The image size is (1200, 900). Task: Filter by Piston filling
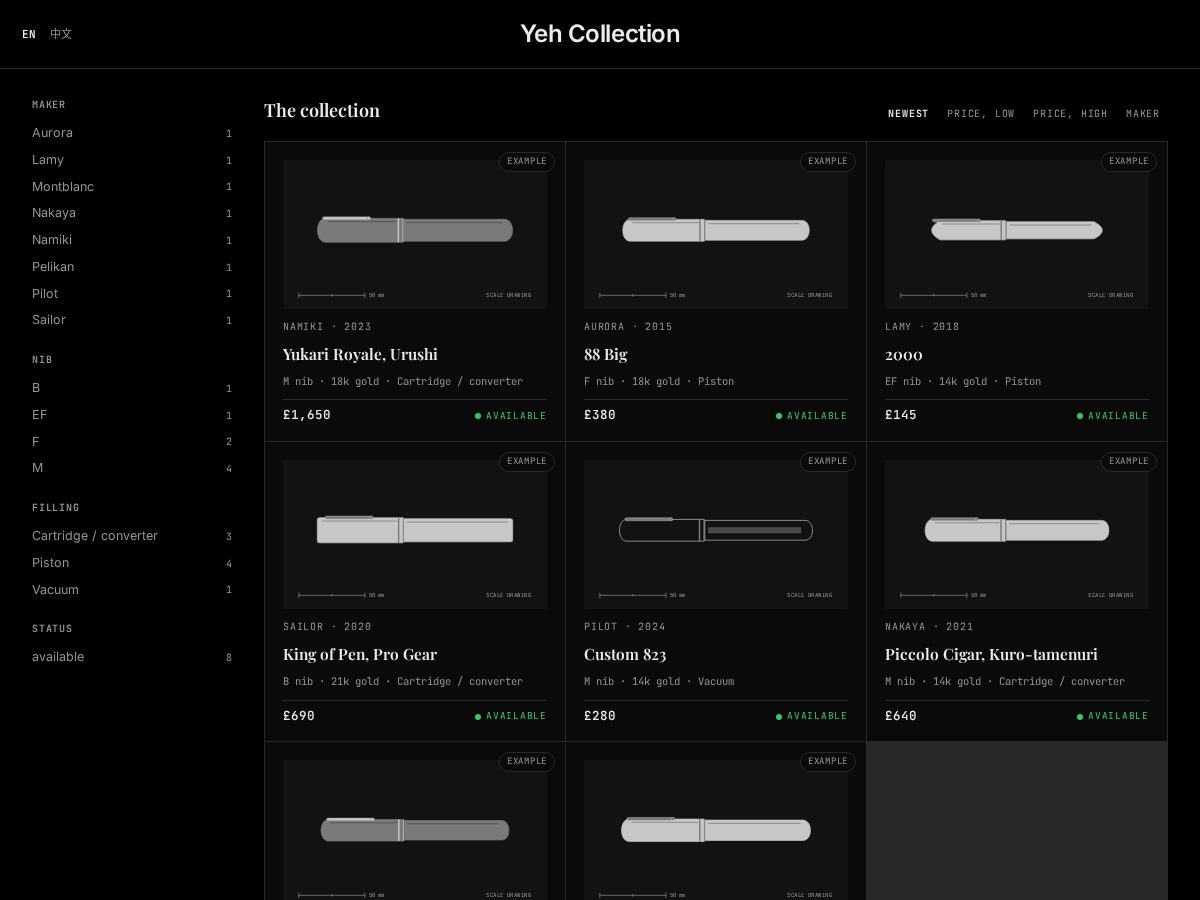click(x=132, y=563)
